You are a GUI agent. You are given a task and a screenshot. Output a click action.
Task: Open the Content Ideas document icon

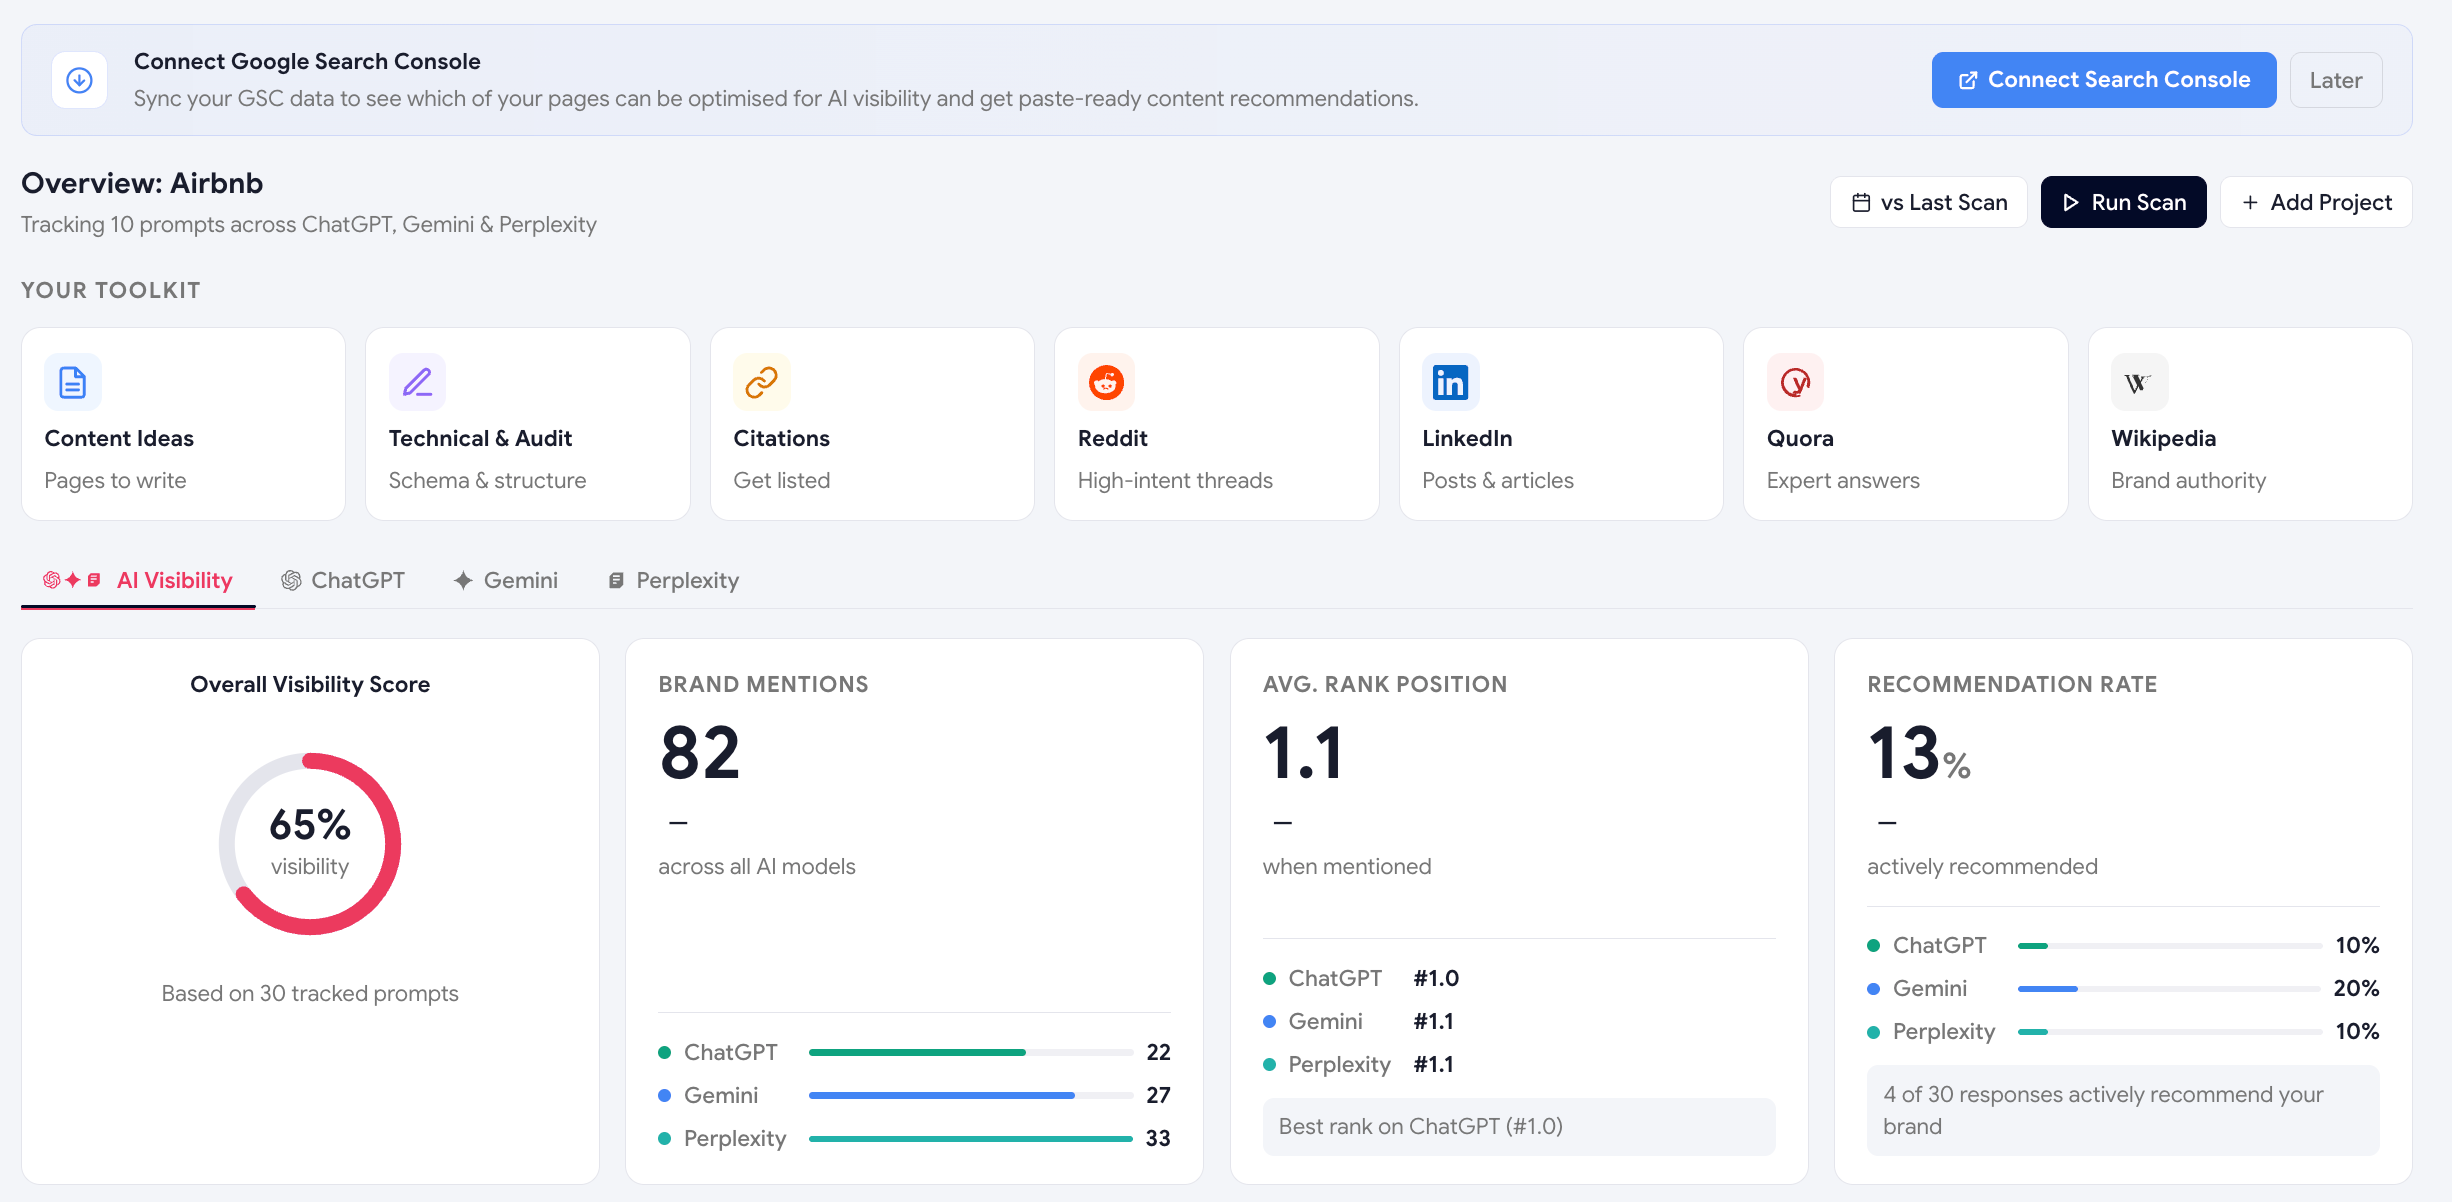click(73, 382)
